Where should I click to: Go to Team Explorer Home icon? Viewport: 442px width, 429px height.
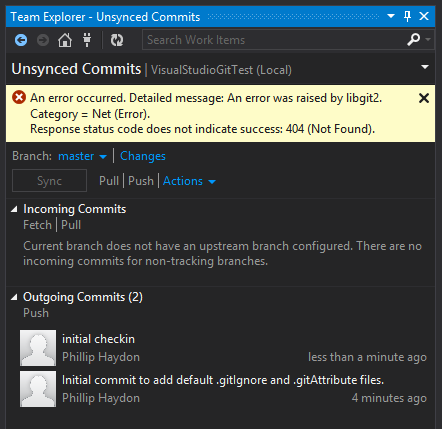[65, 40]
